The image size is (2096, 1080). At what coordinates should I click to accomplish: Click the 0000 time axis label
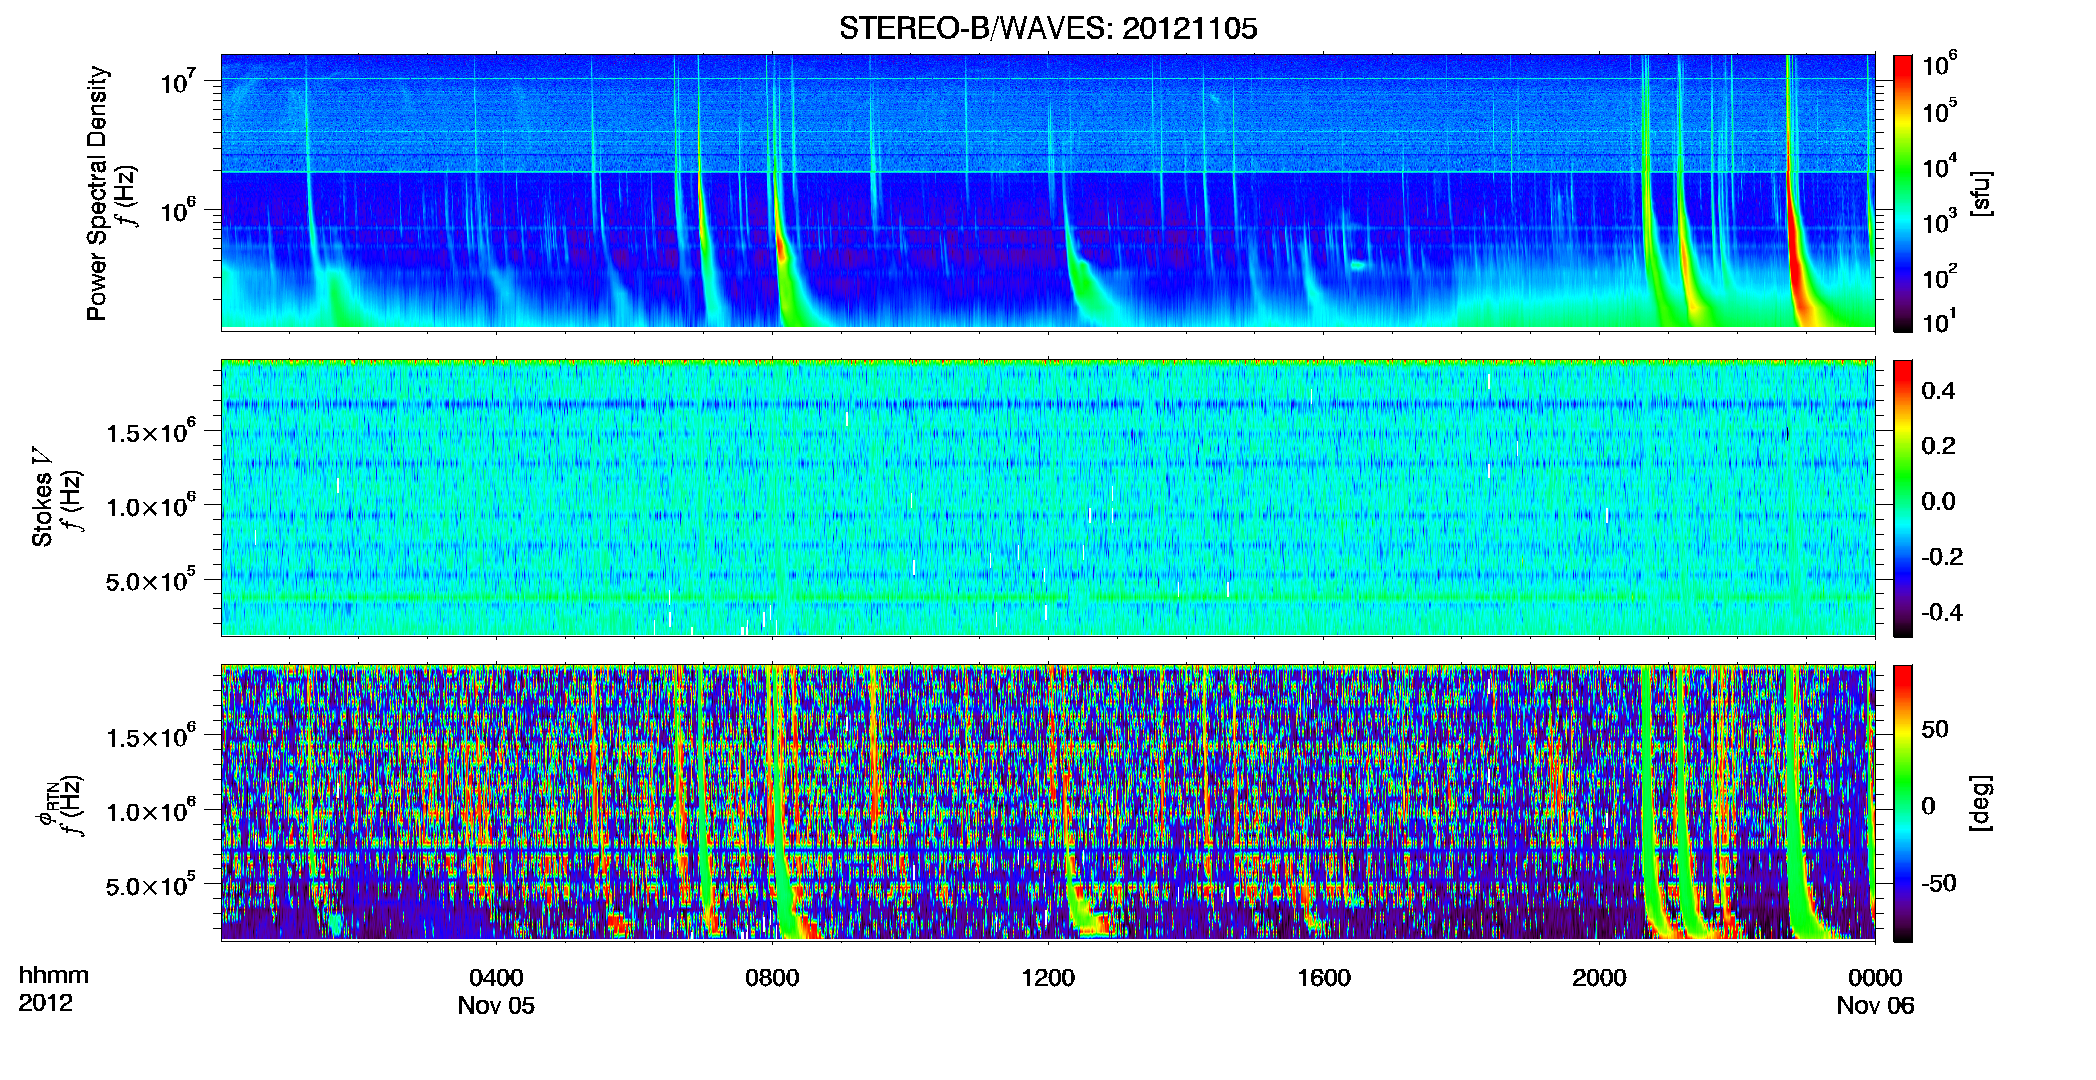pyautogui.click(x=1875, y=978)
